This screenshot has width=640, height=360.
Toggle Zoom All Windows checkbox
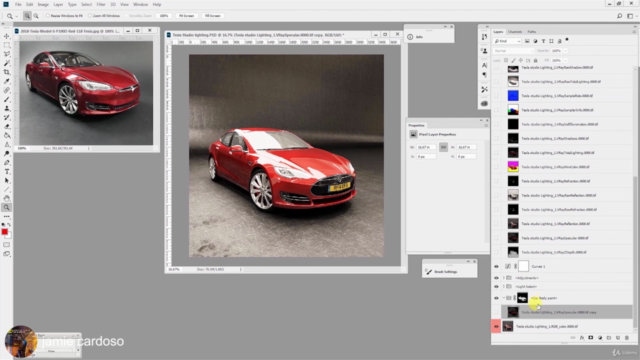pos(90,16)
